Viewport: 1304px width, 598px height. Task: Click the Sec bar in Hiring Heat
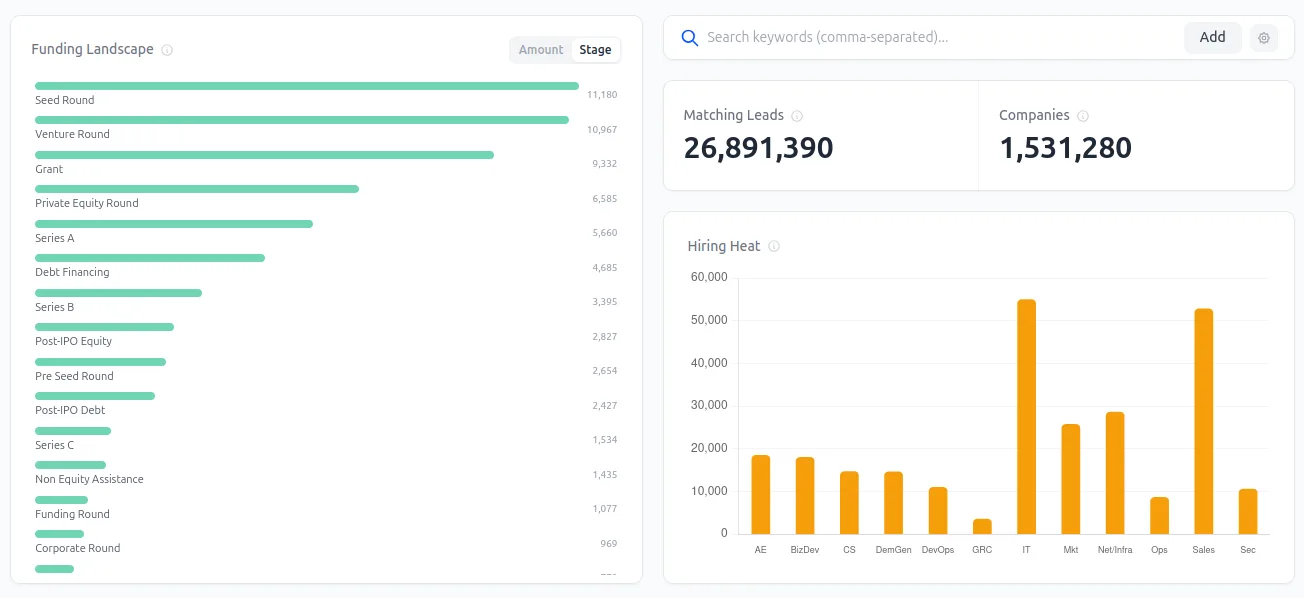click(1248, 511)
